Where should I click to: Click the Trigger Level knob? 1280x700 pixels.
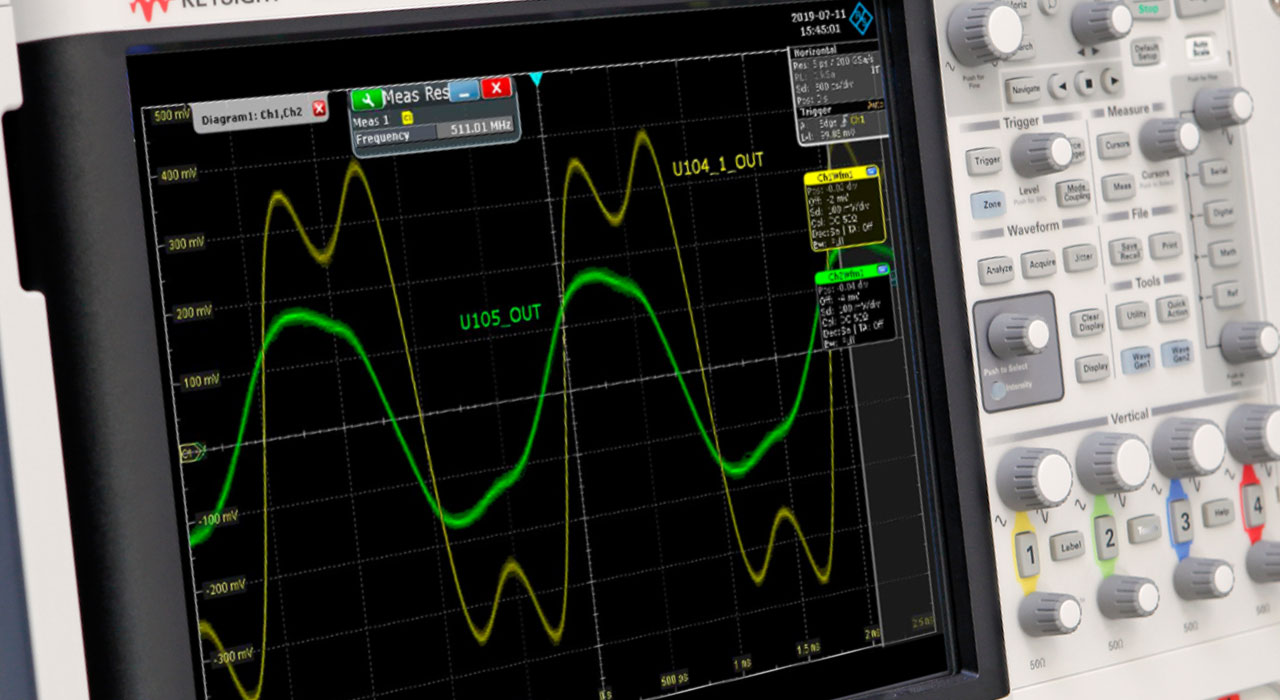click(1039, 153)
